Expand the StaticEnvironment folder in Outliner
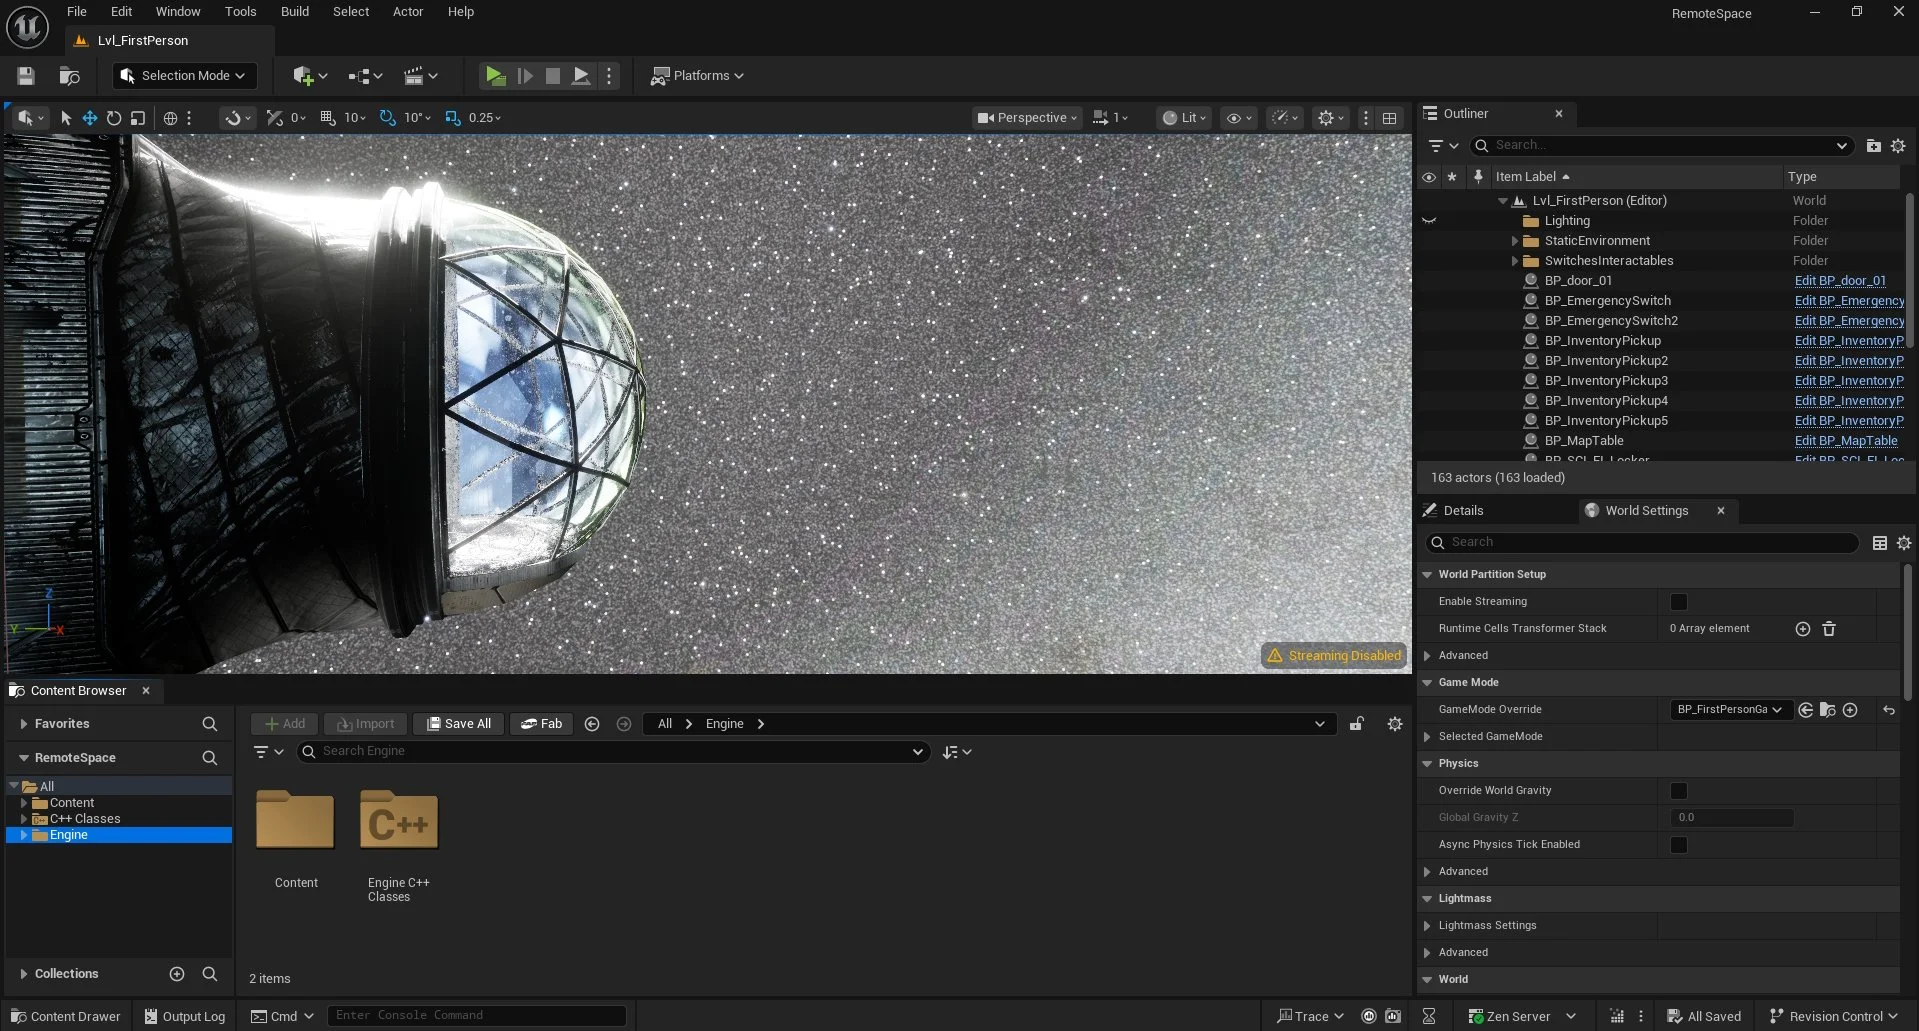 click(1514, 241)
